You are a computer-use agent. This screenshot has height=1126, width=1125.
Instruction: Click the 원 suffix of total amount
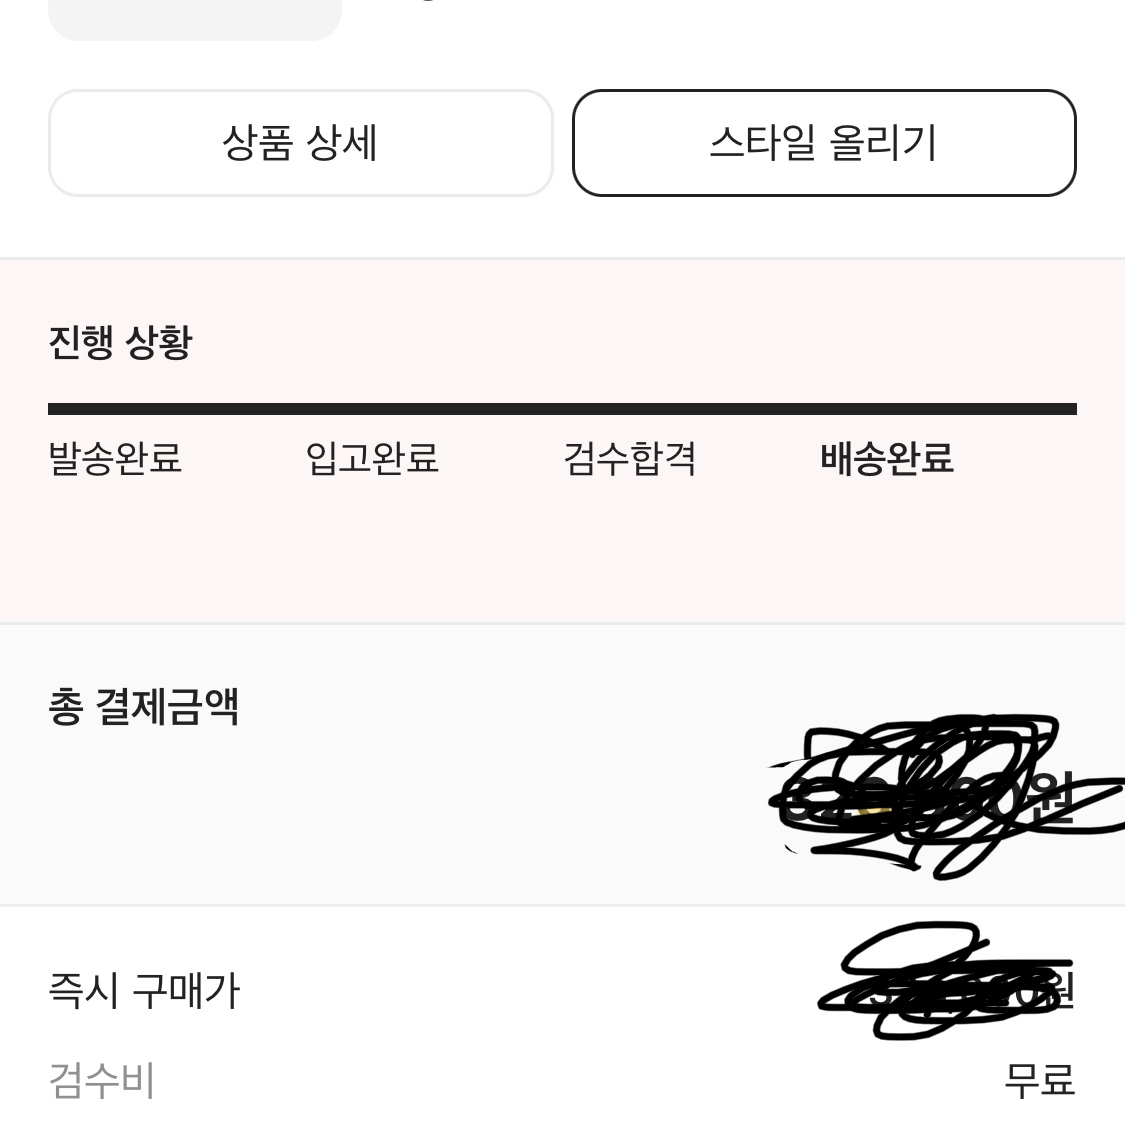(1054, 797)
